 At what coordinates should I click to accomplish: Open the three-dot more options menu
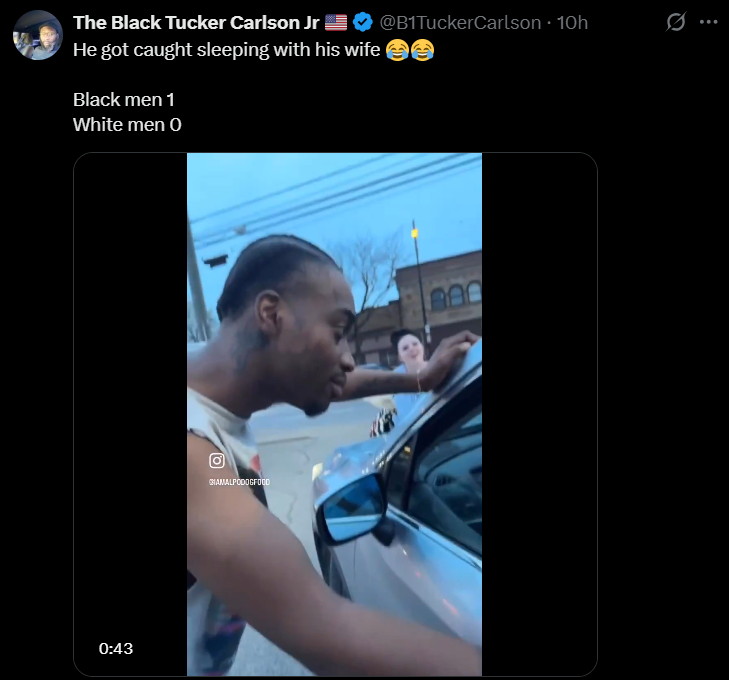coord(709,22)
